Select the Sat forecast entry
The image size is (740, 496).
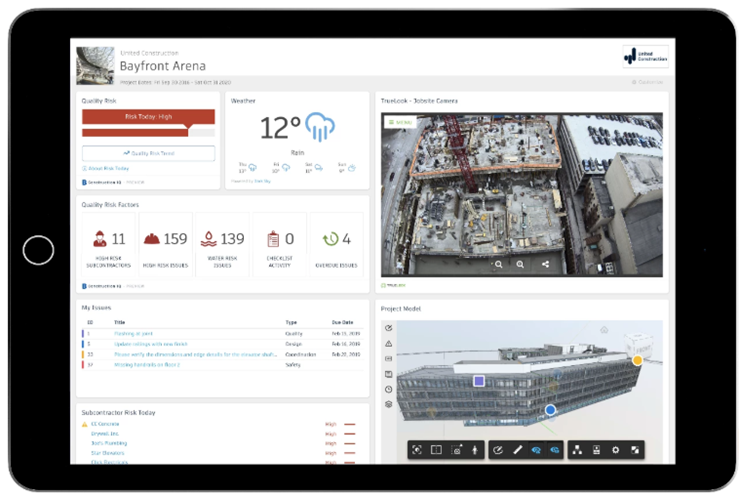[x=314, y=168]
